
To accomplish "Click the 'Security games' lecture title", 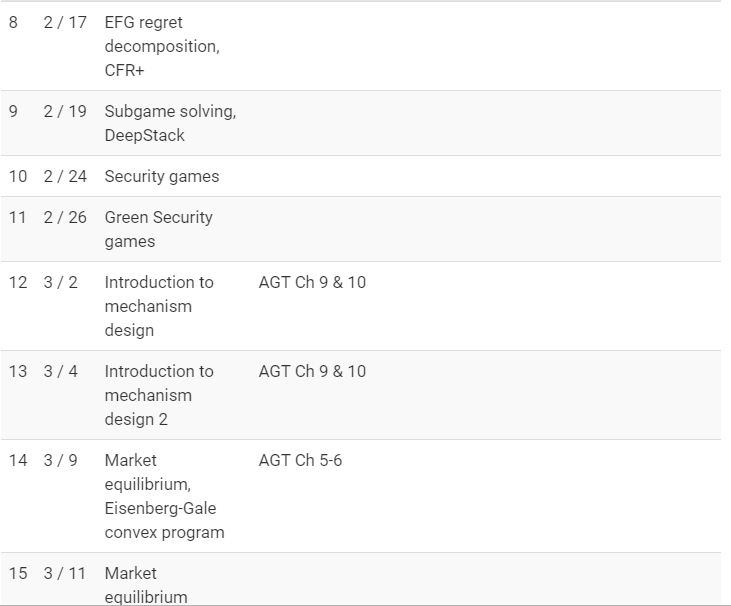I will pos(162,176).
